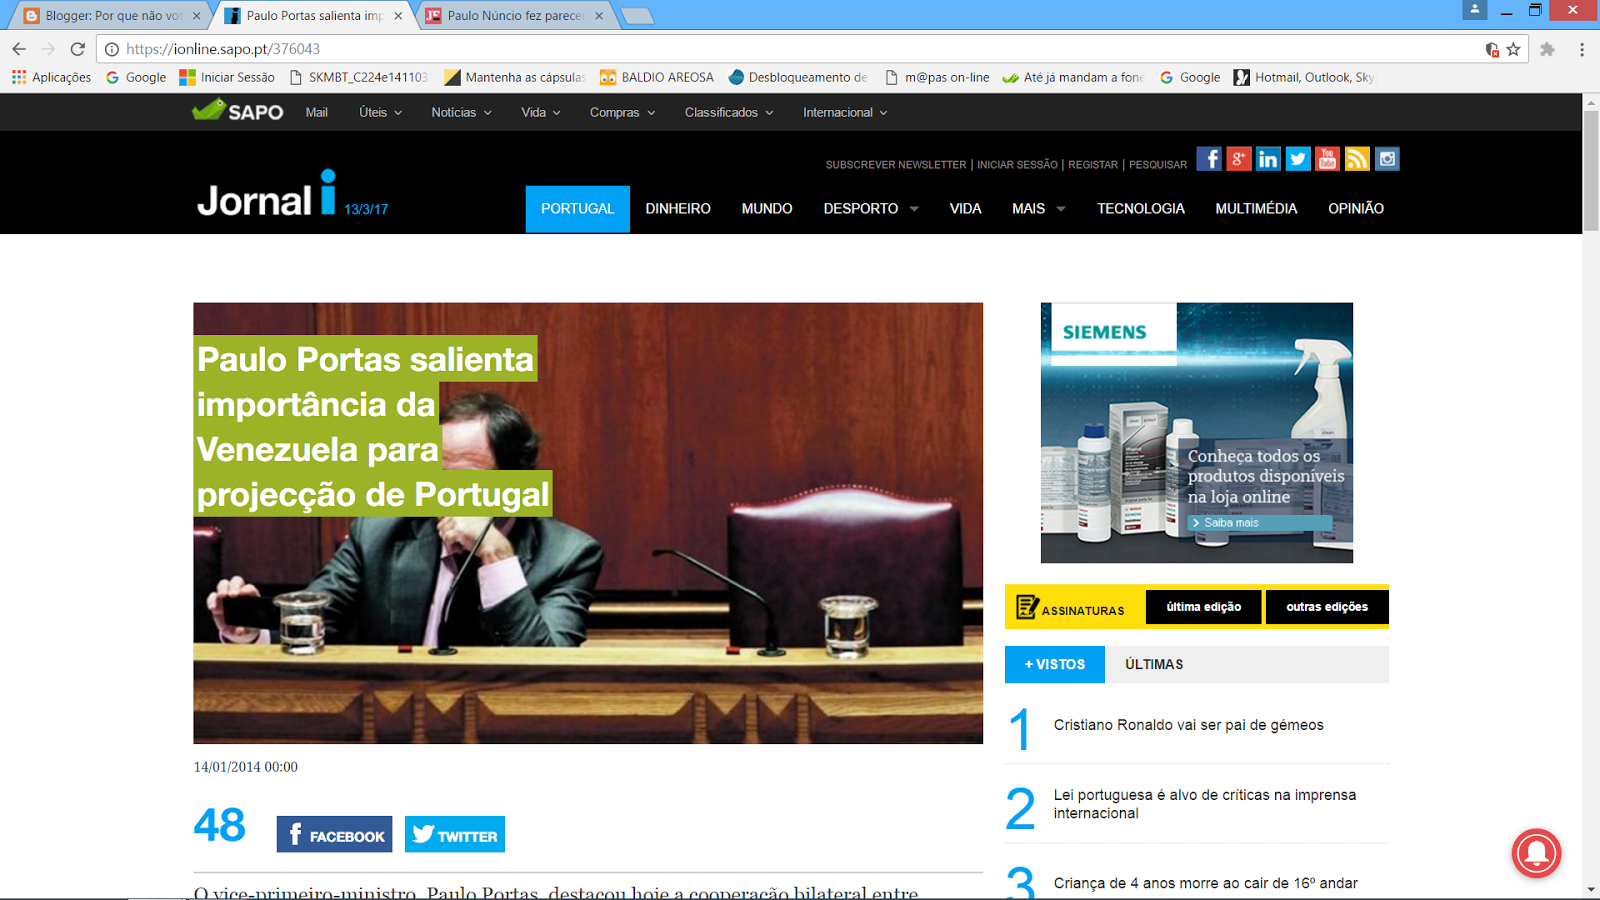The image size is (1600, 900).
Task: Open the YouTube channel icon
Action: click(x=1327, y=159)
